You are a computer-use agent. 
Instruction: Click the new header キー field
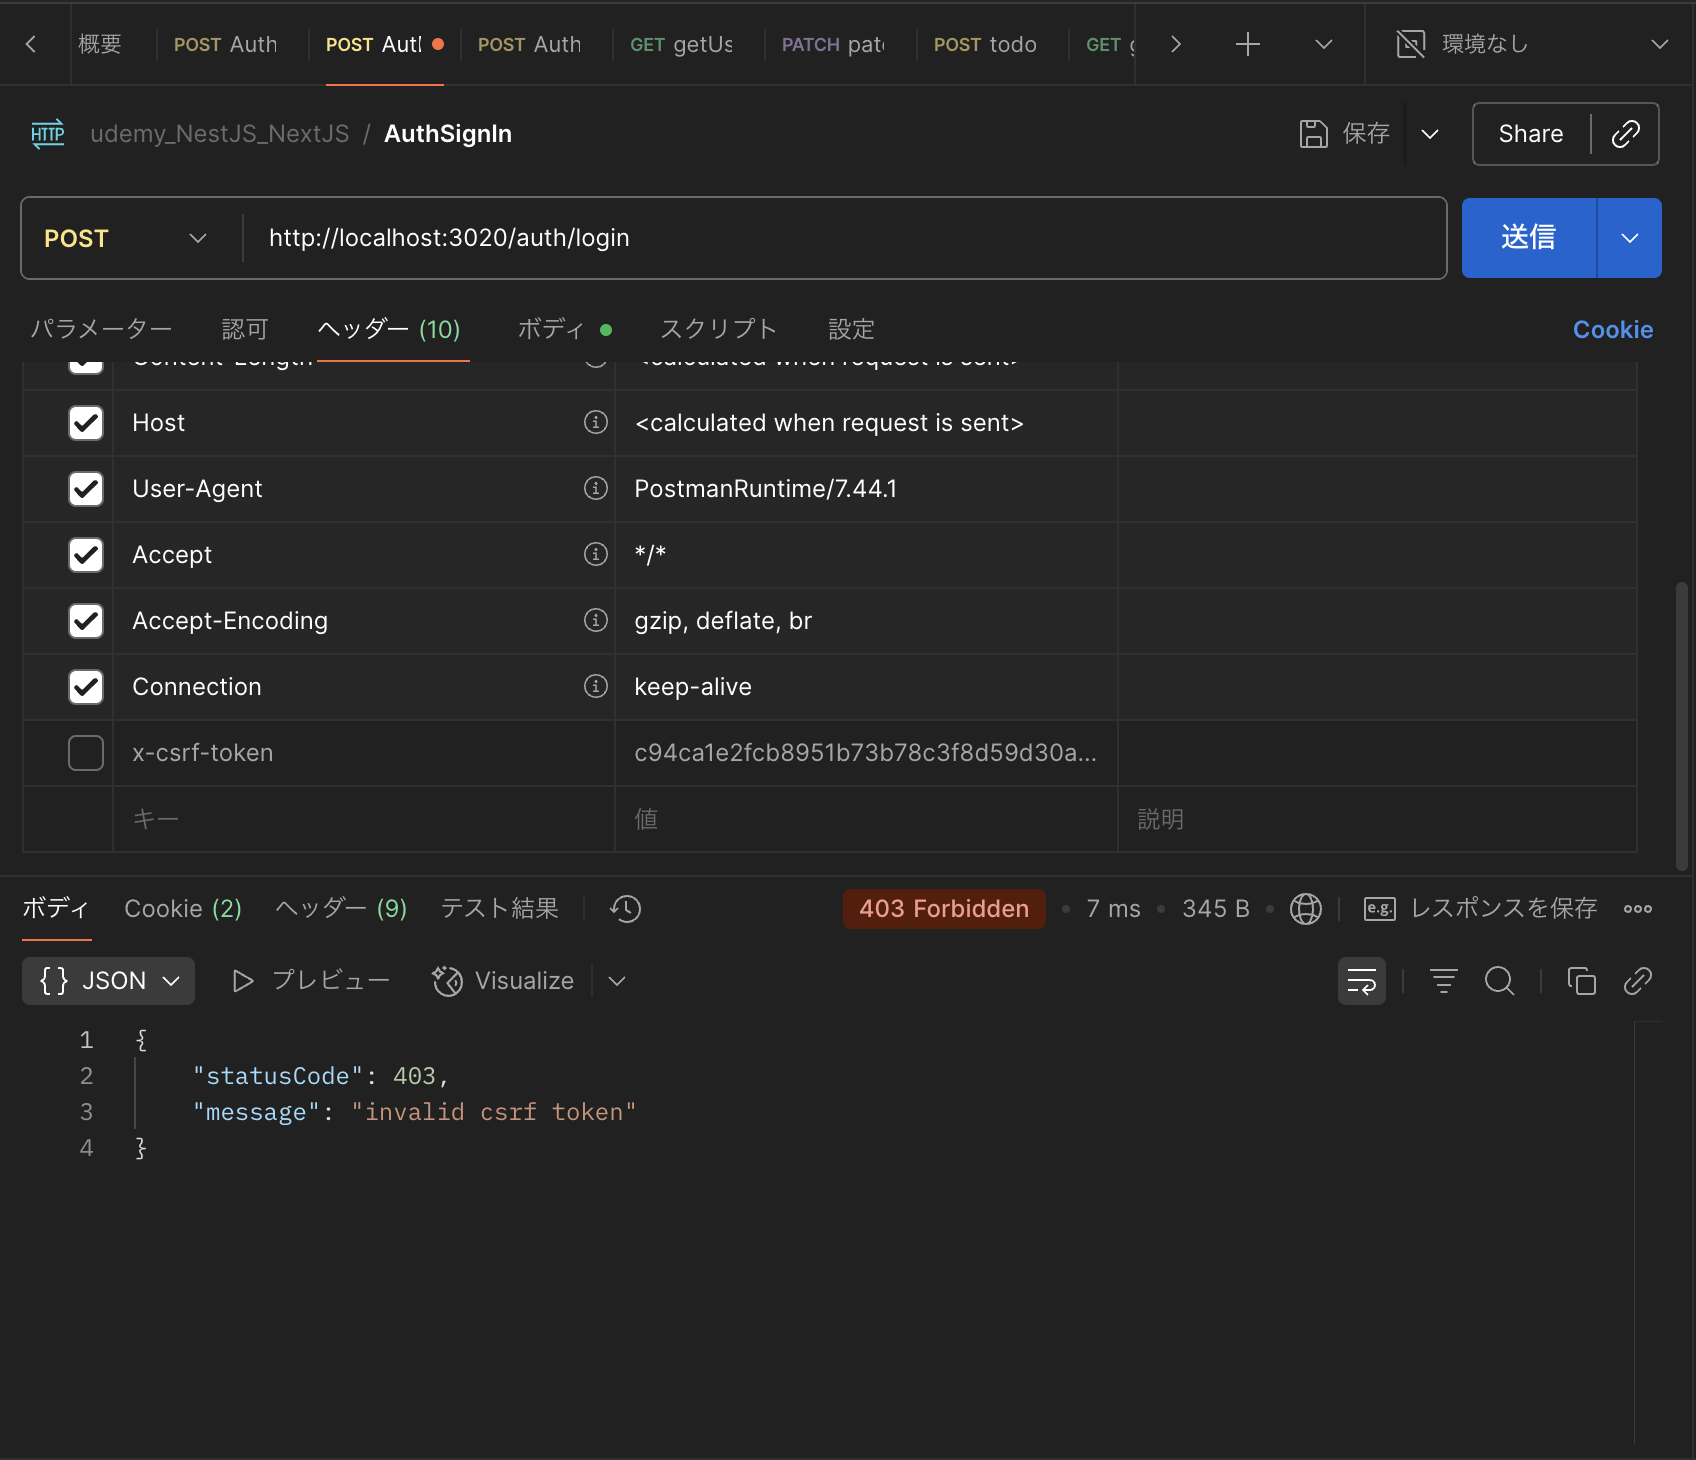pos(364,819)
